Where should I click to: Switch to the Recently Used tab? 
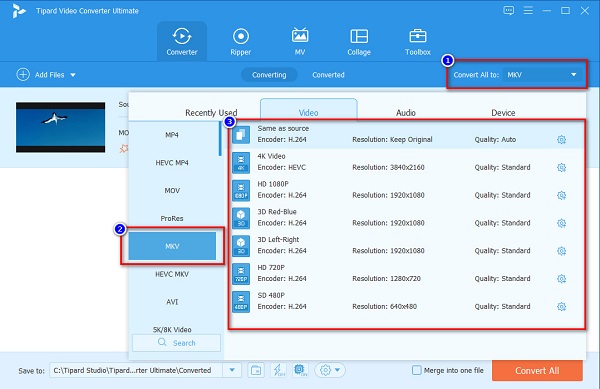tap(211, 113)
